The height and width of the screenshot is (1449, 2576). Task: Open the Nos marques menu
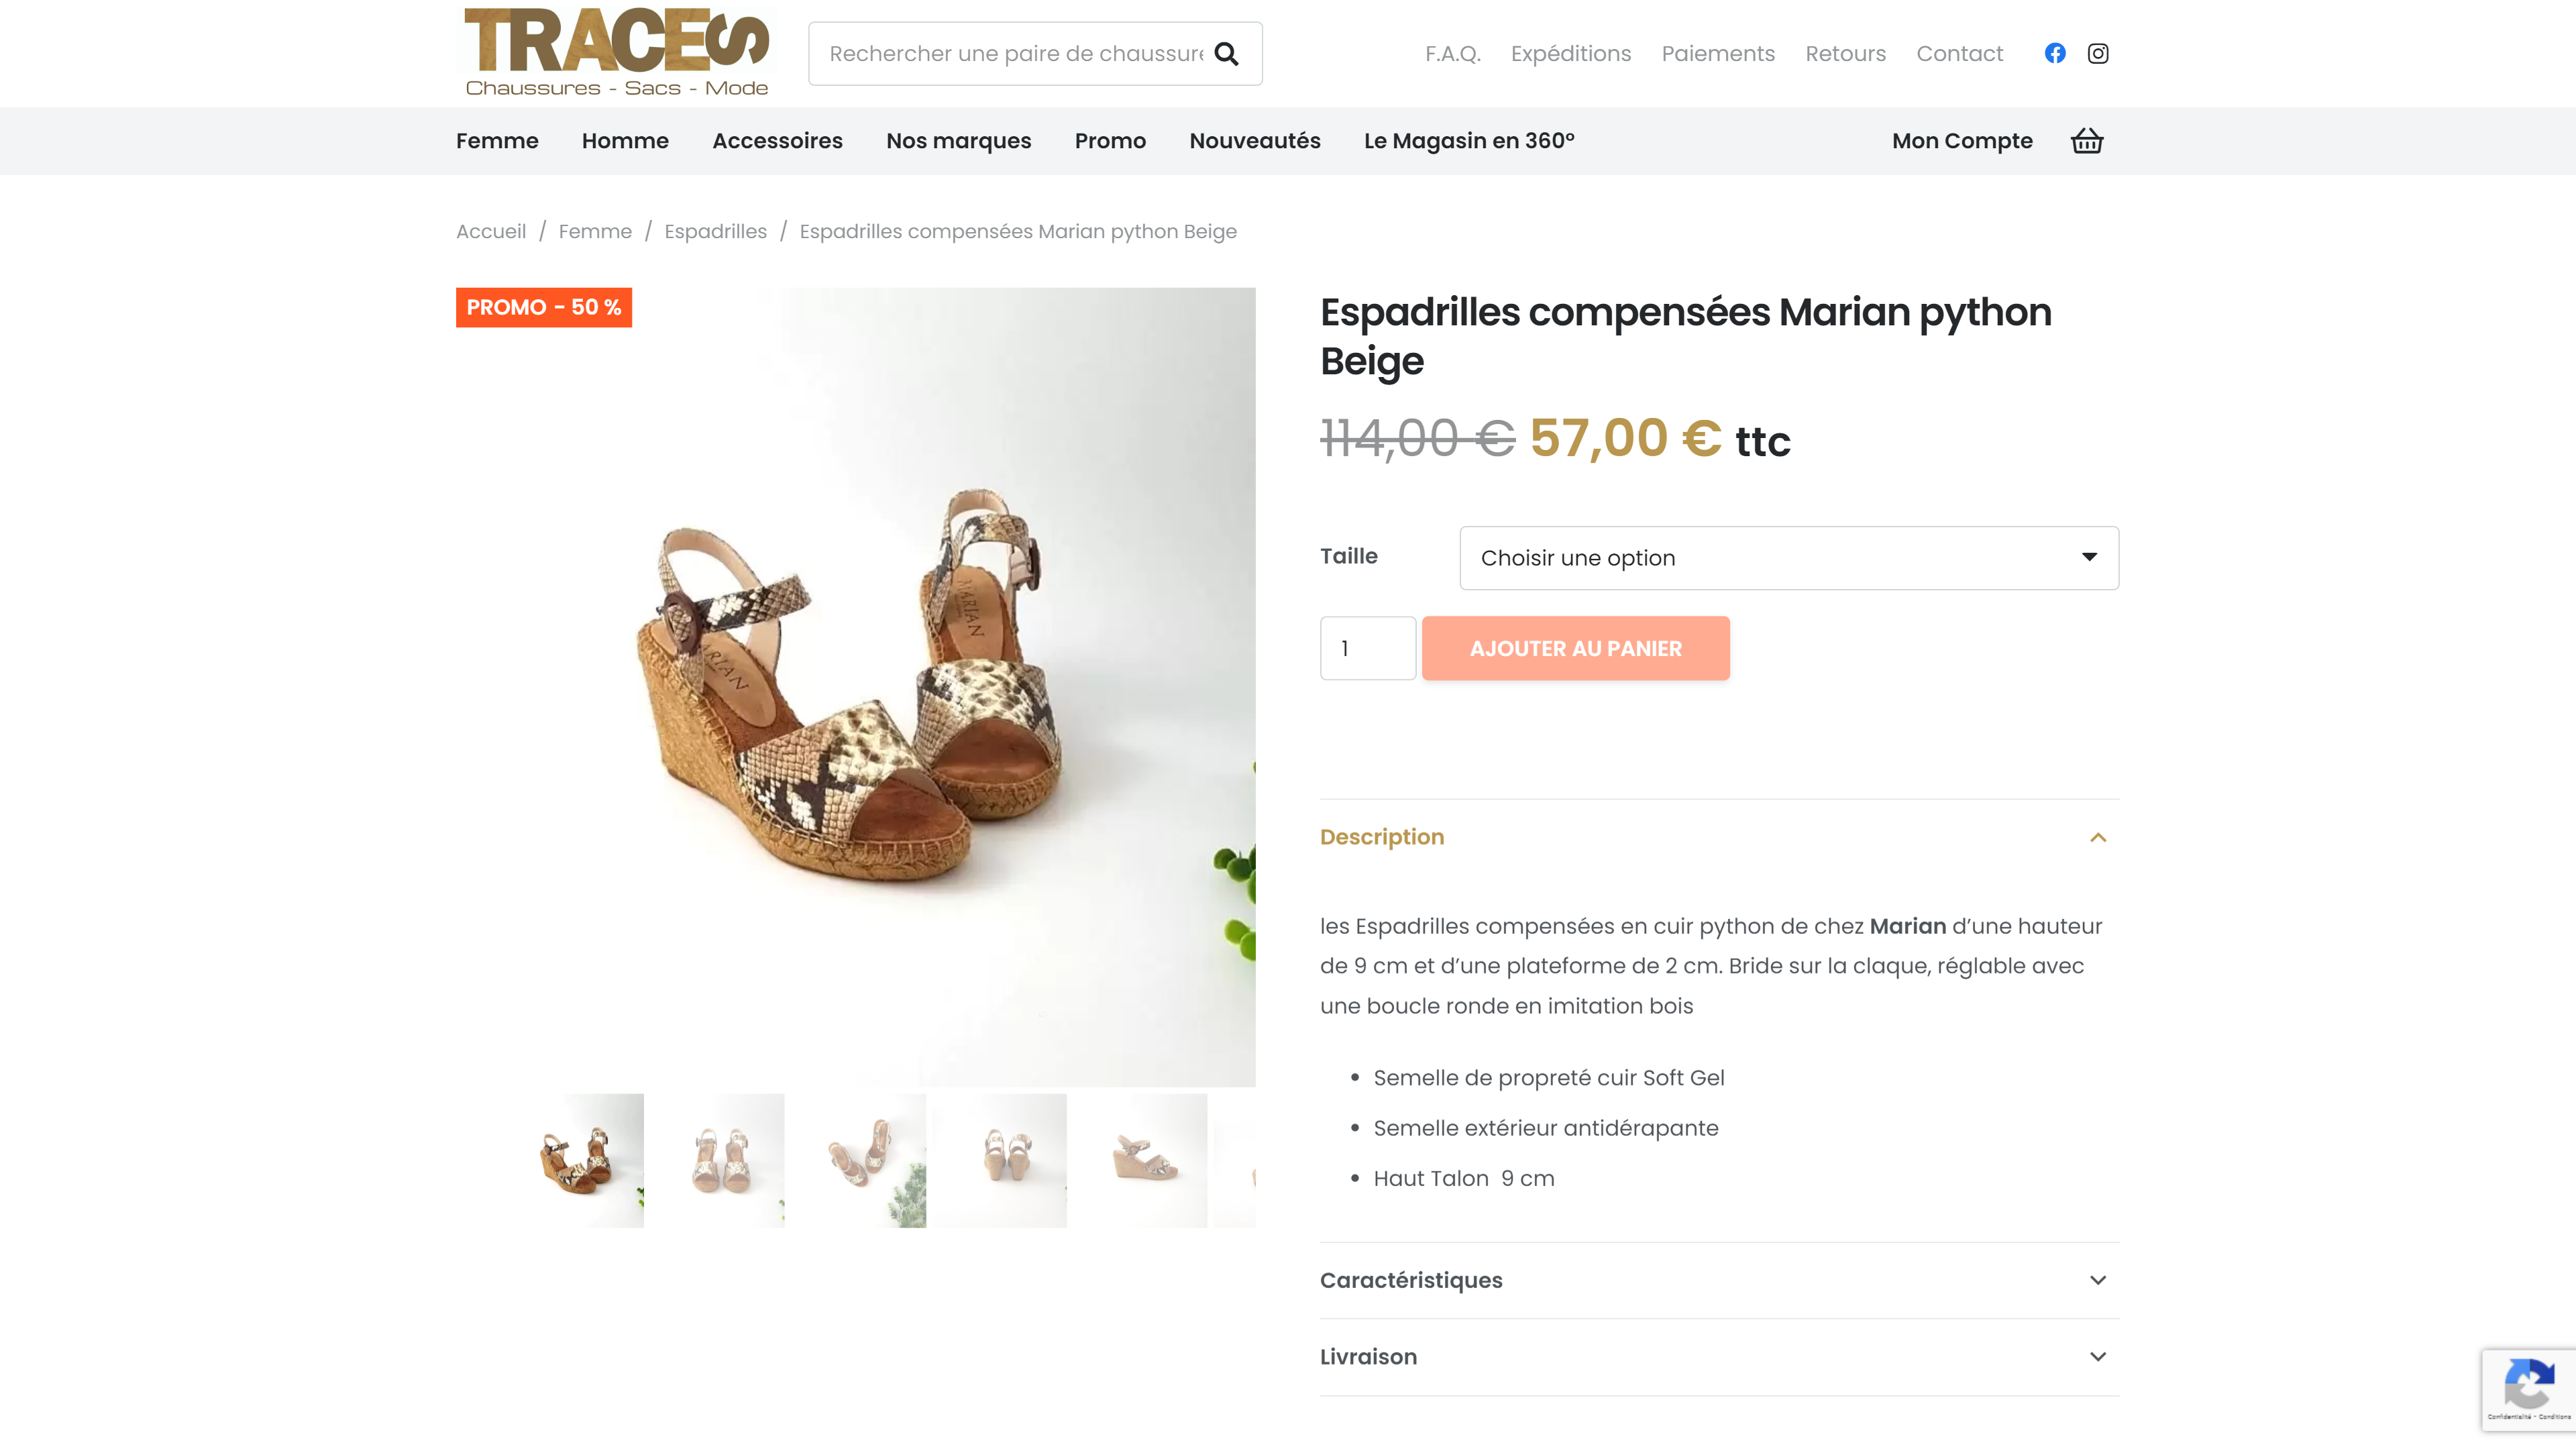tap(958, 141)
